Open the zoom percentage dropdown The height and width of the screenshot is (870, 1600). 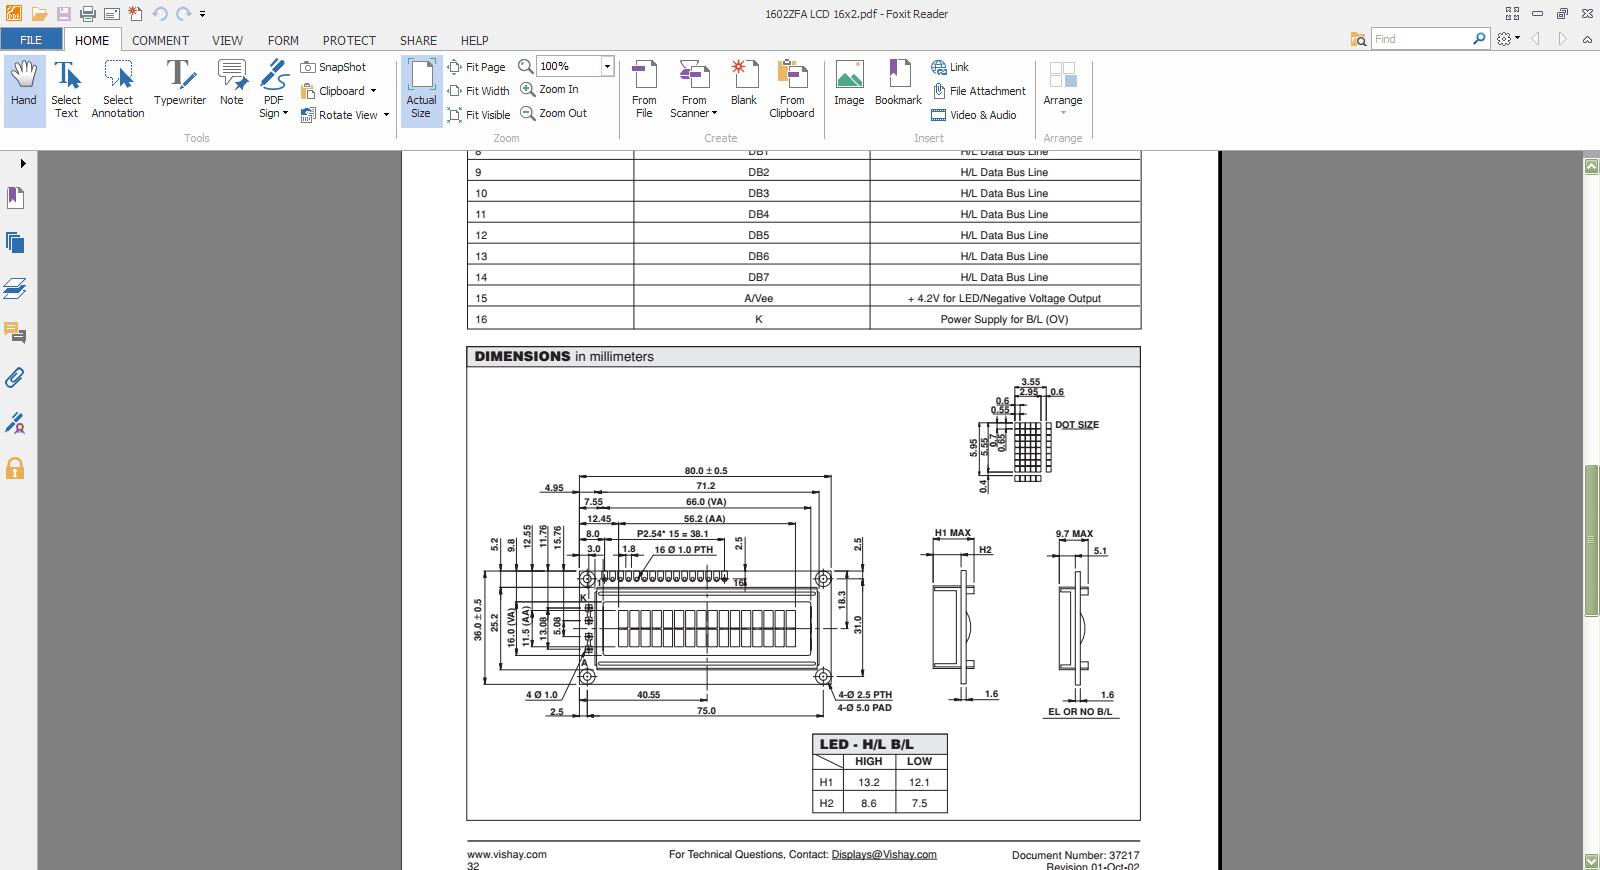click(x=606, y=66)
